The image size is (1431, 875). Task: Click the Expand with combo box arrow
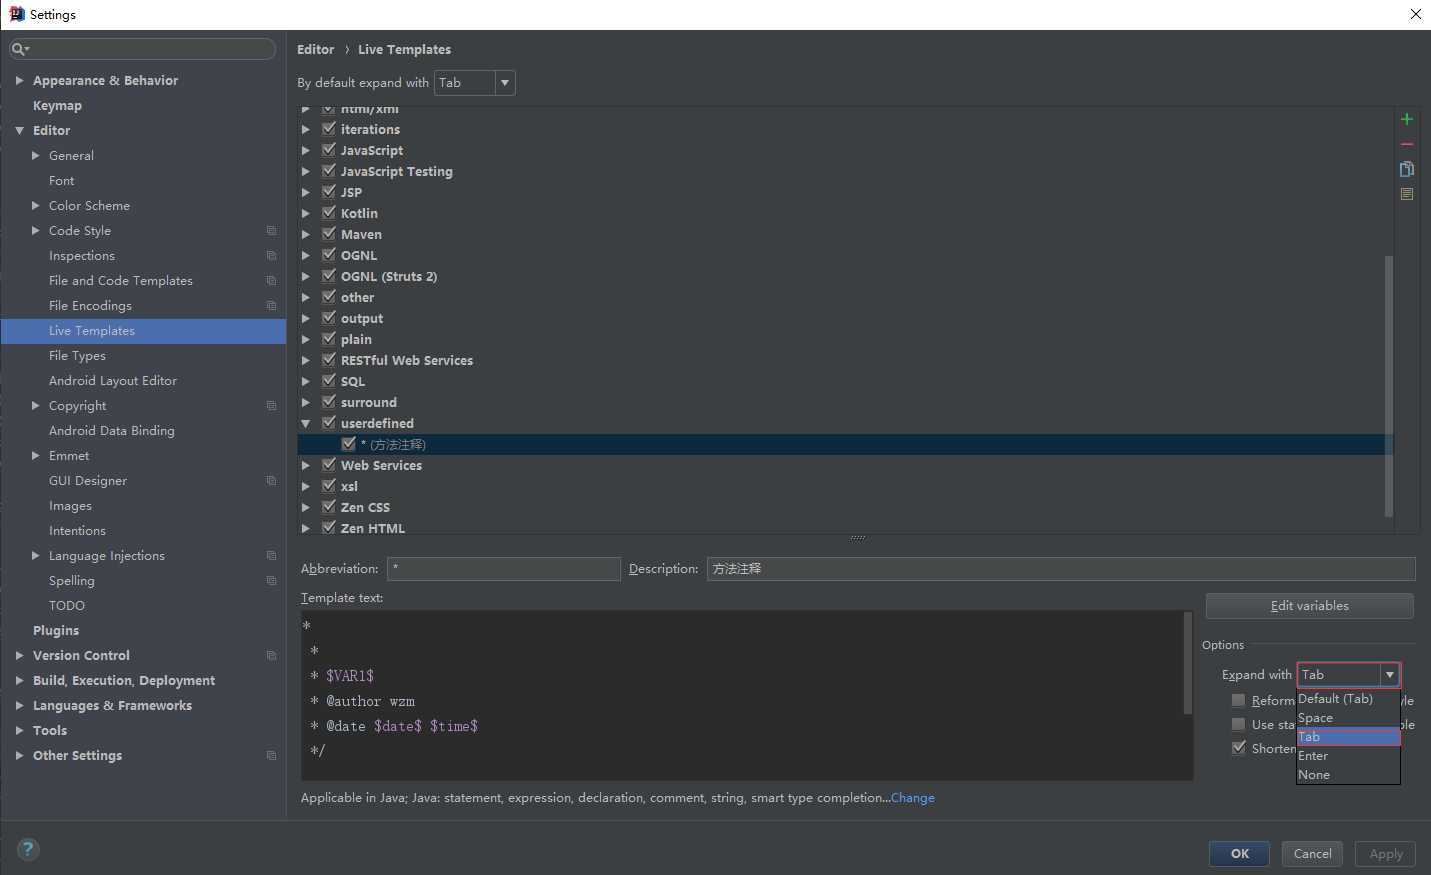tap(1390, 675)
